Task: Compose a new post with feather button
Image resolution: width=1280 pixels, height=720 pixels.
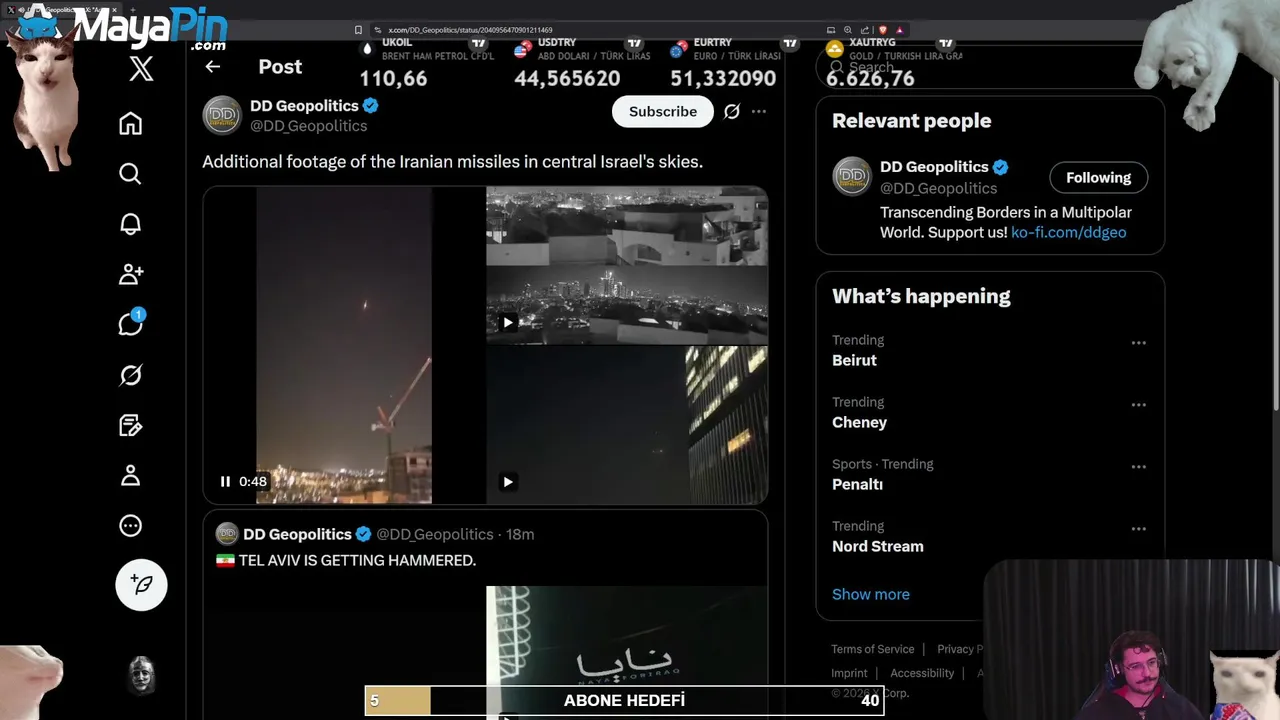Action: (141, 584)
